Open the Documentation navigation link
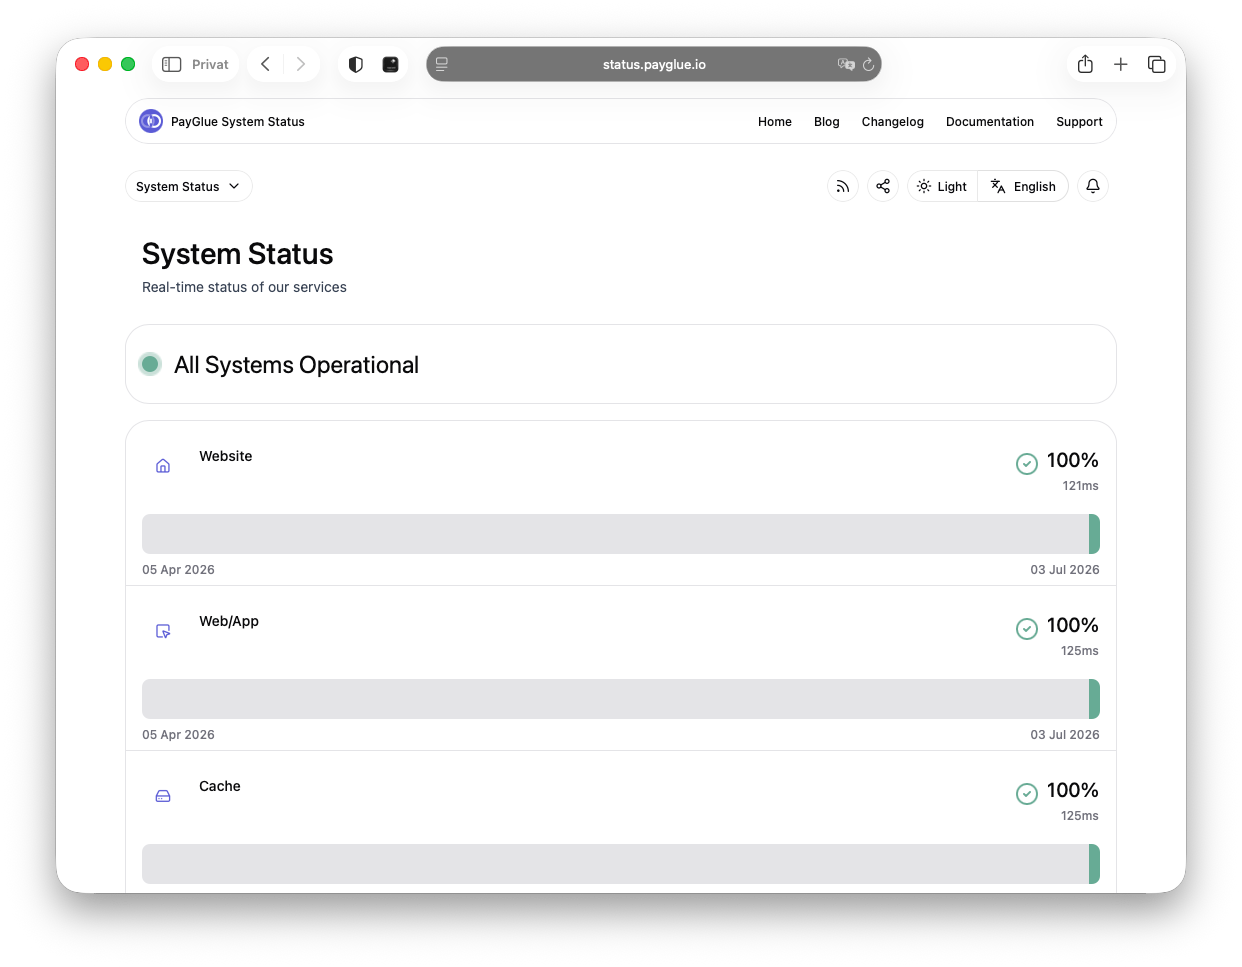Image resolution: width=1242 pixels, height=967 pixels. pyautogui.click(x=990, y=121)
